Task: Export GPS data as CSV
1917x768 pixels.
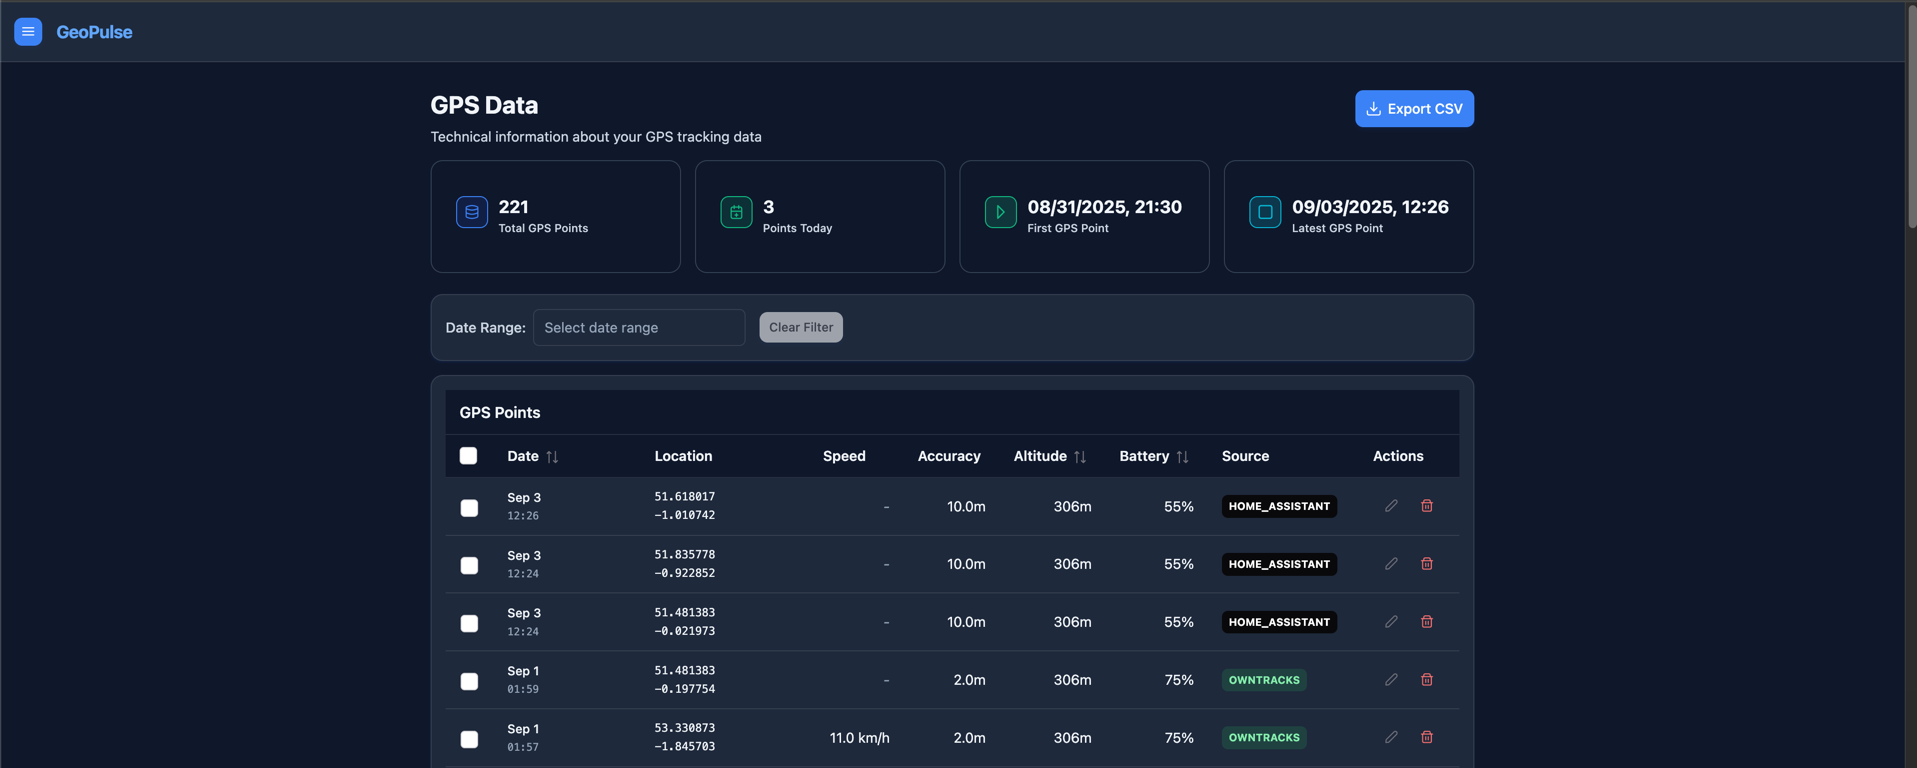Action: tap(1414, 109)
